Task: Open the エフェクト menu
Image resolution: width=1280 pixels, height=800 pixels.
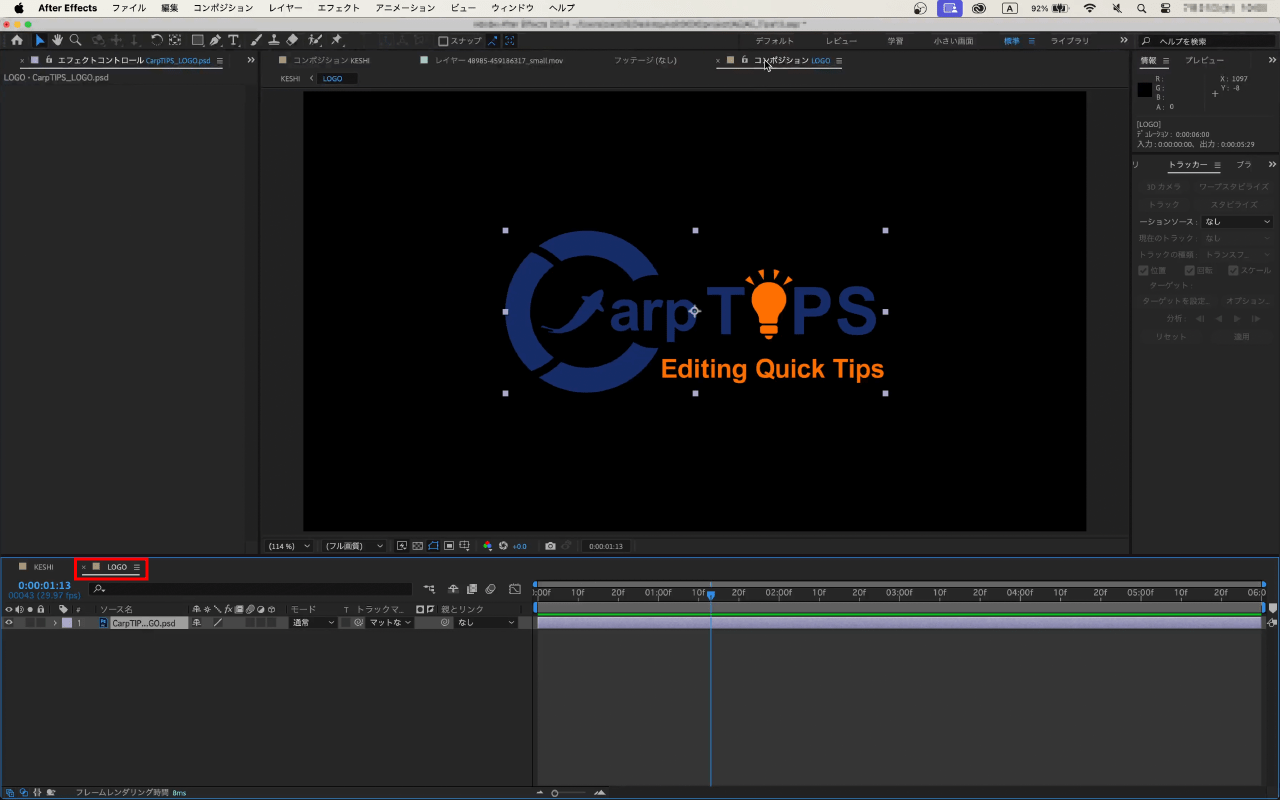Action: [x=338, y=8]
